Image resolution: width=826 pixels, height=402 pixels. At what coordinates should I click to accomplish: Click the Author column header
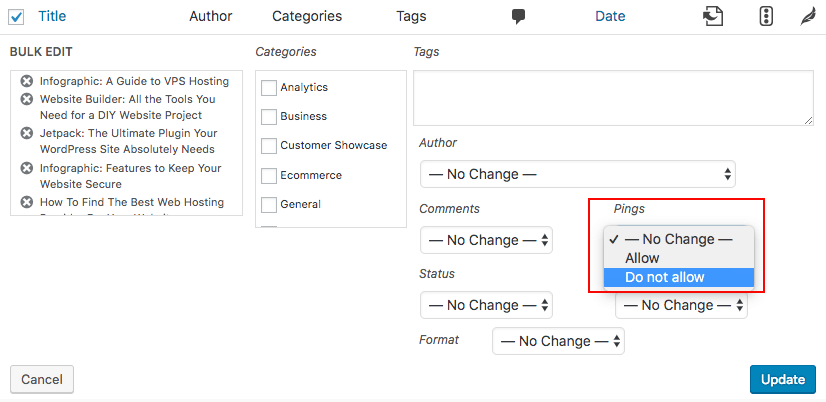211,16
